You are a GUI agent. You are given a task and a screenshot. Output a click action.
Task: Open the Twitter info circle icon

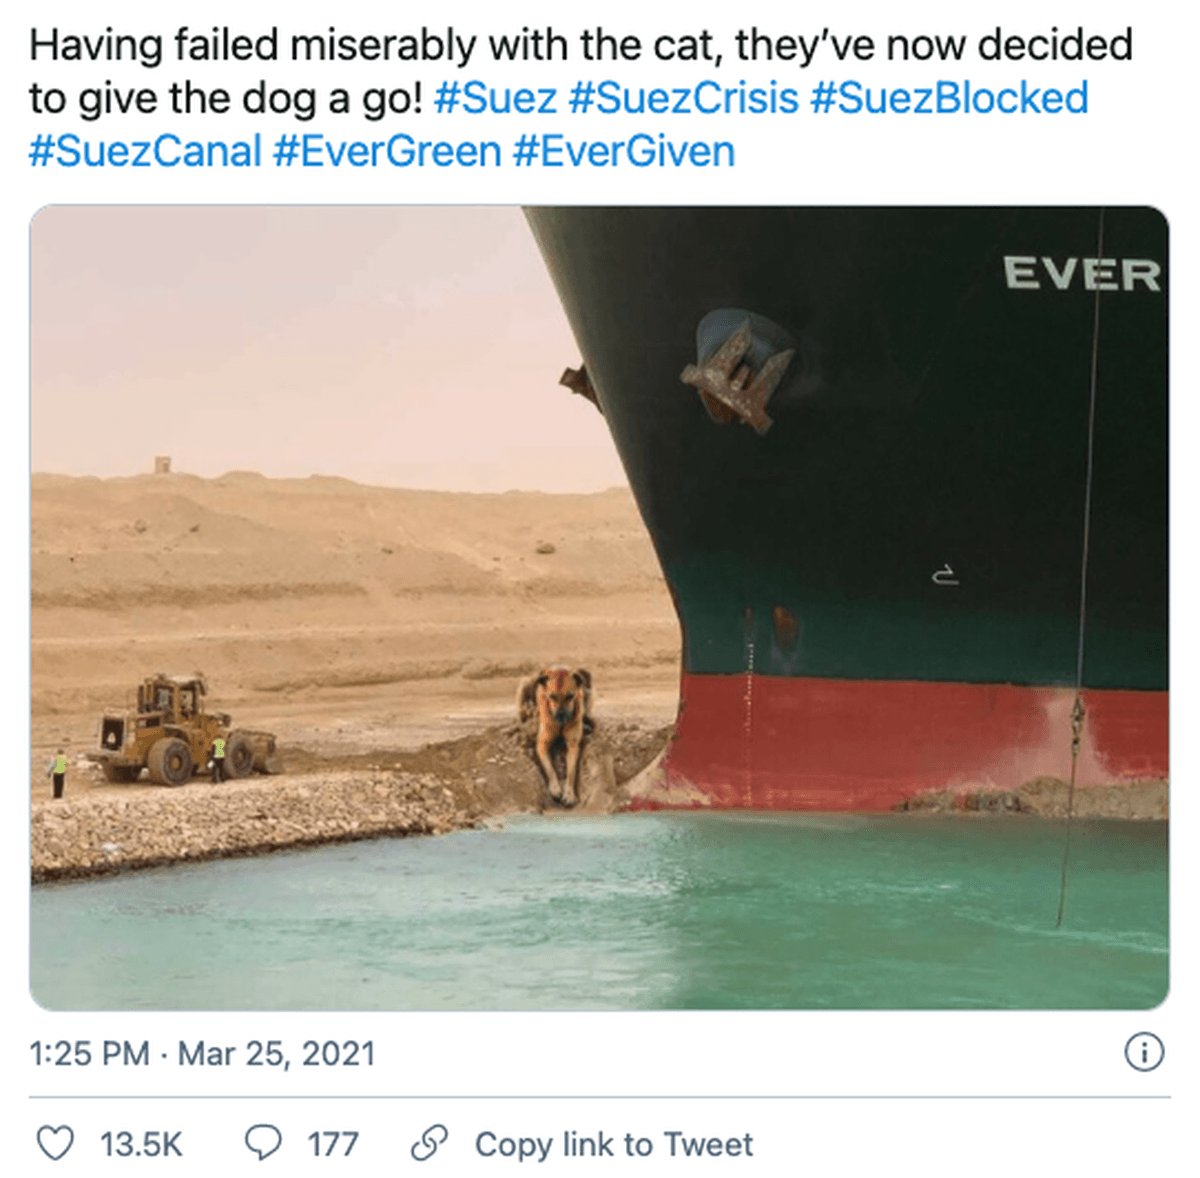(x=1144, y=1052)
